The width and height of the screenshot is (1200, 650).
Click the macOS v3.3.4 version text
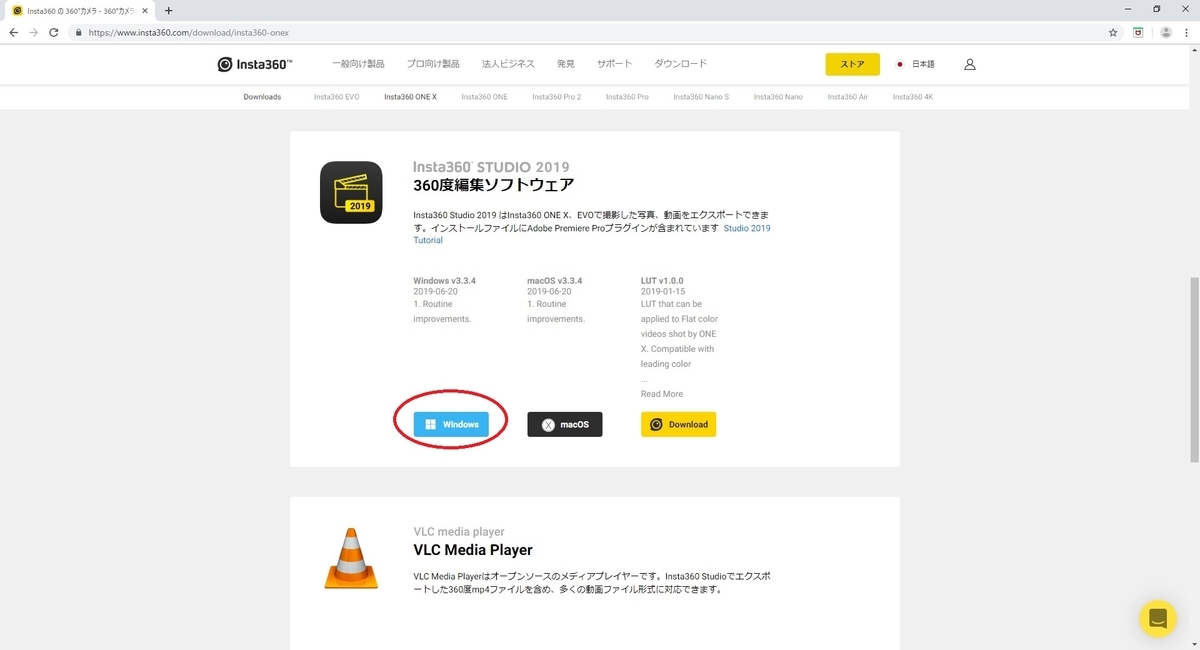click(554, 281)
